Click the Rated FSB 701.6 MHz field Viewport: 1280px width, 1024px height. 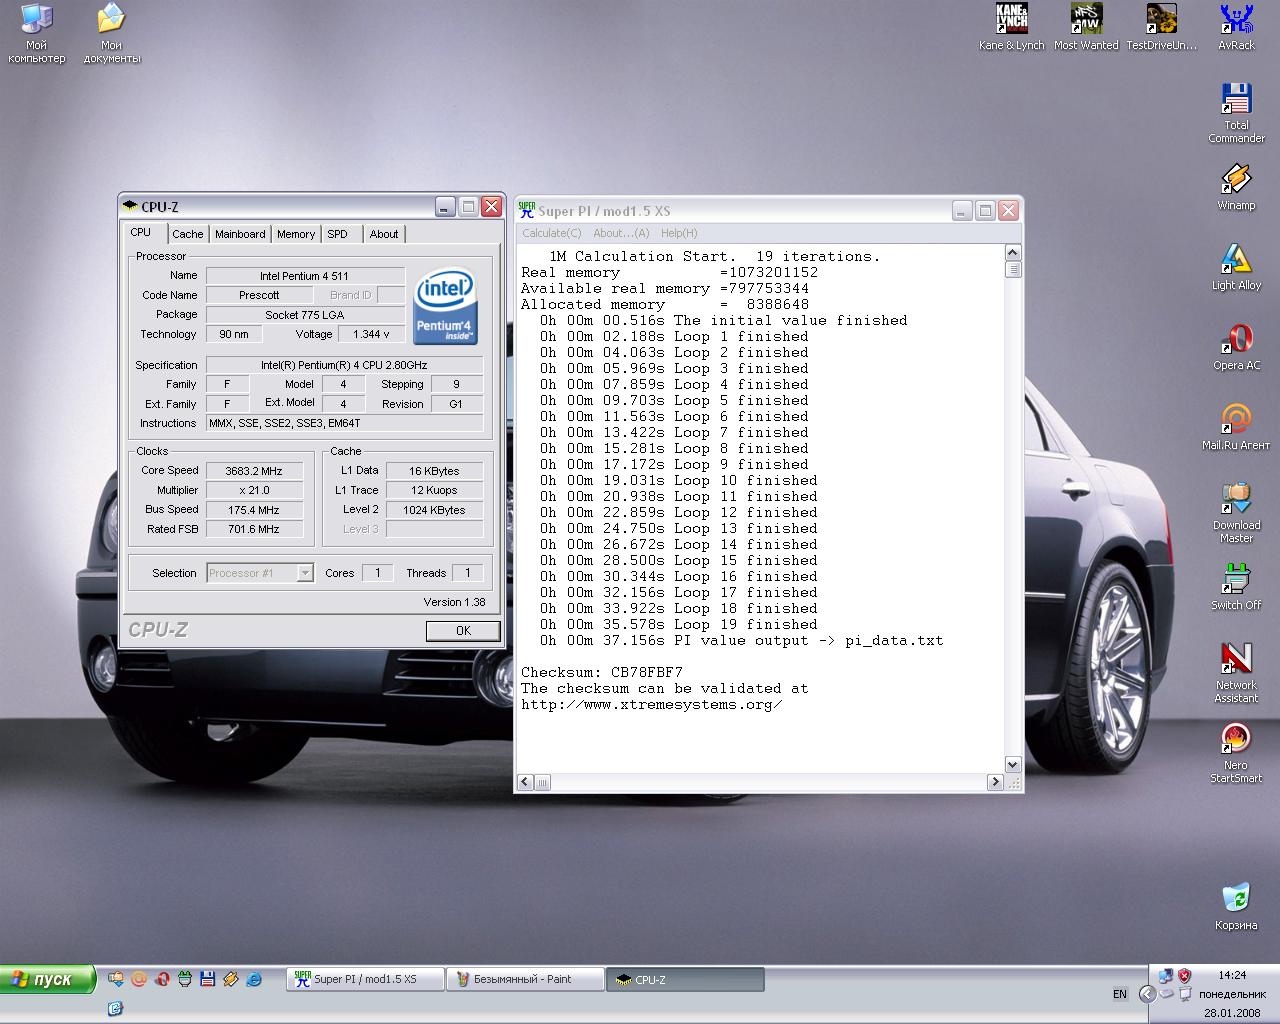tap(254, 529)
